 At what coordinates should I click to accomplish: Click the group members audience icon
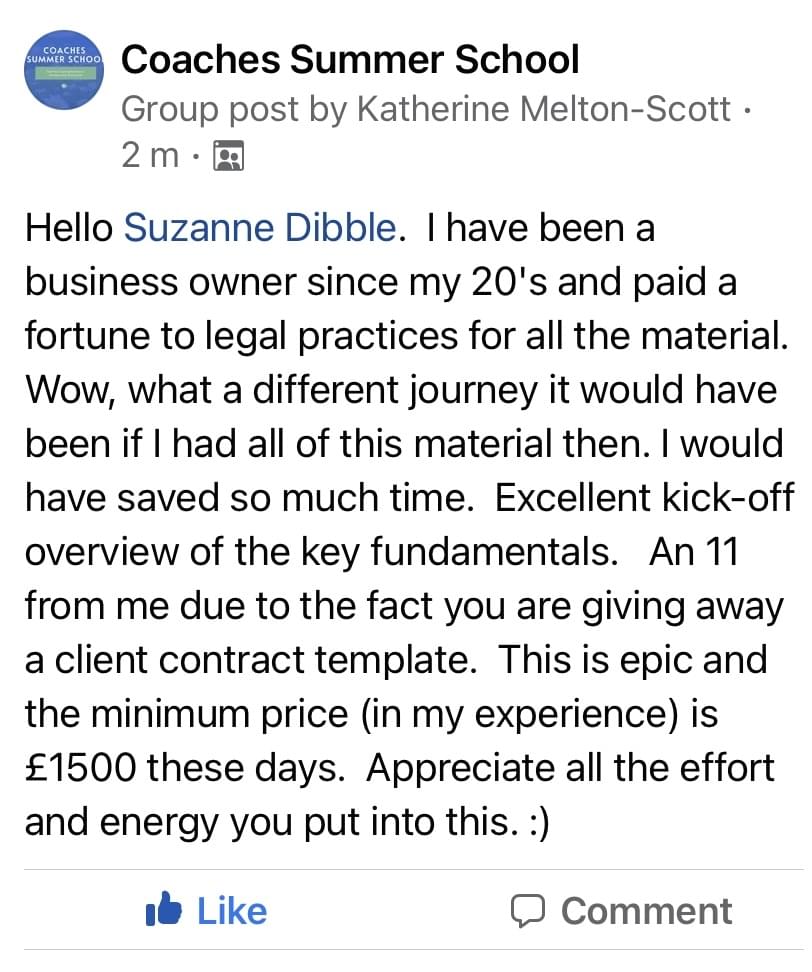pyautogui.click(x=229, y=157)
